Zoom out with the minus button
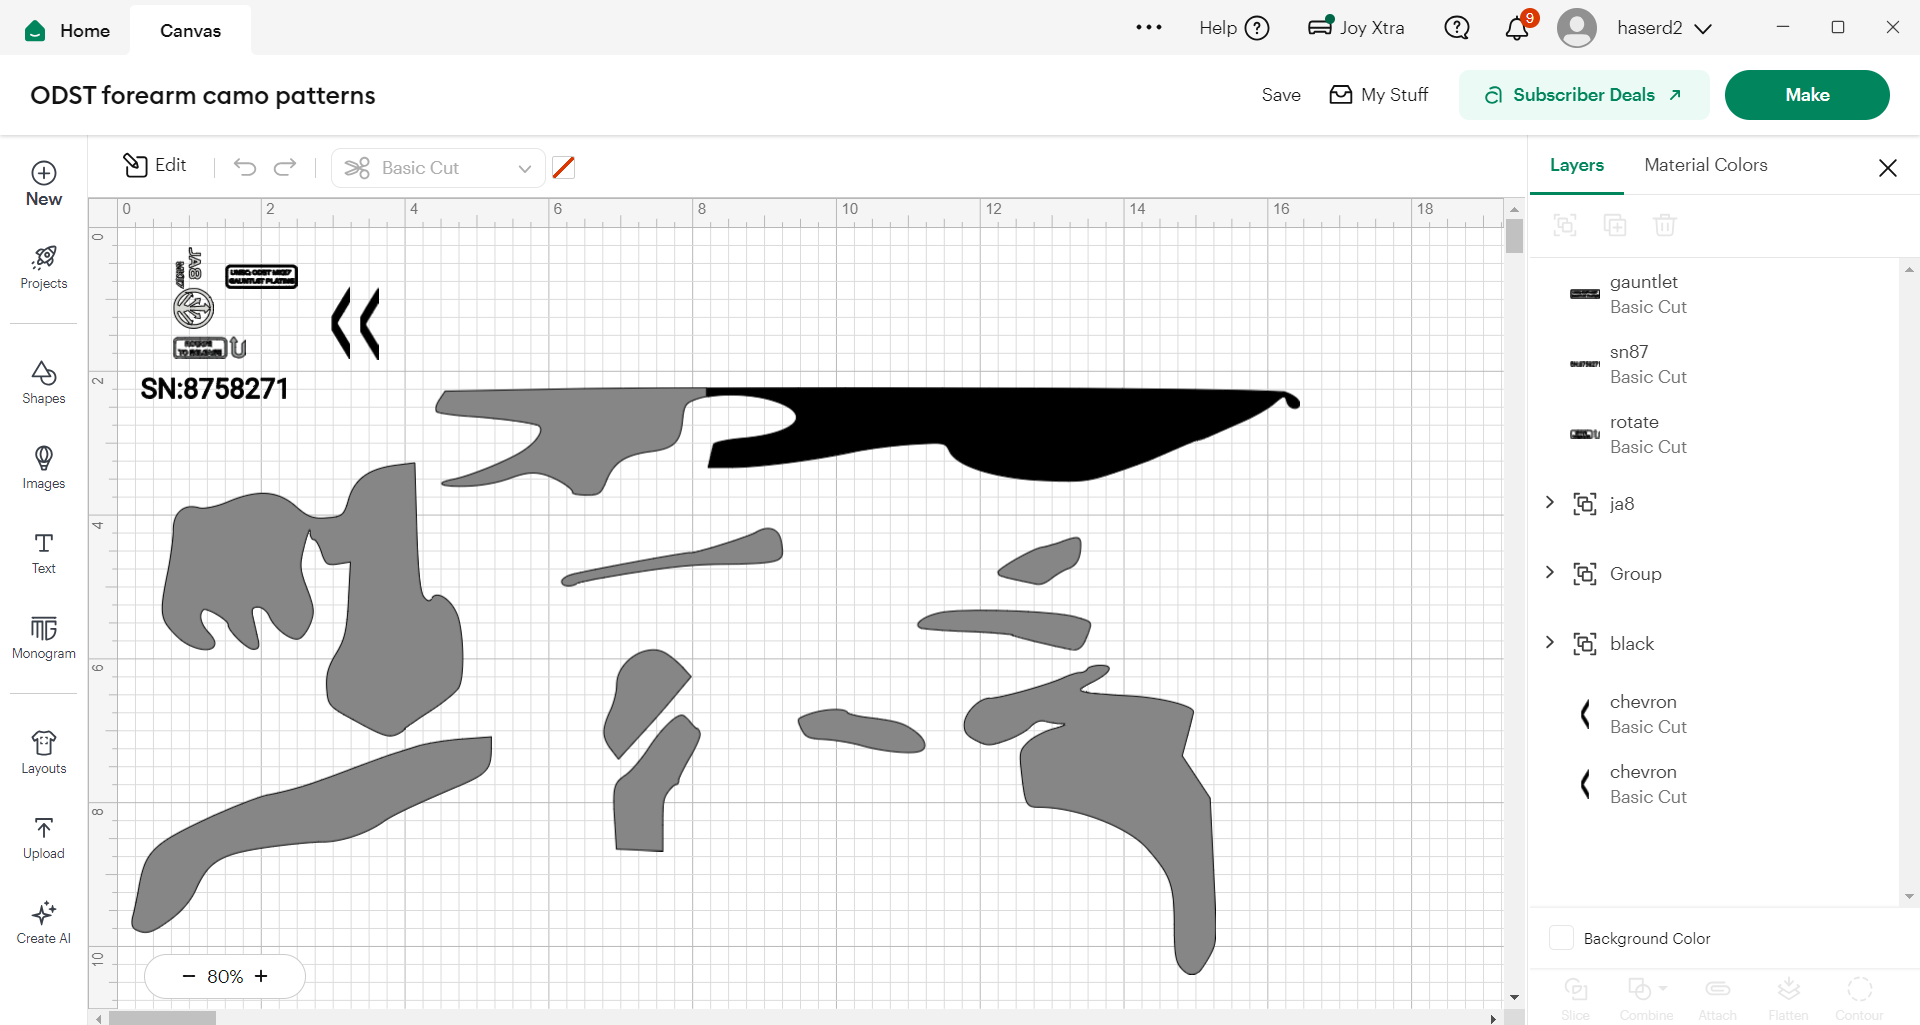1920x1025 pixels. (188, 976)
